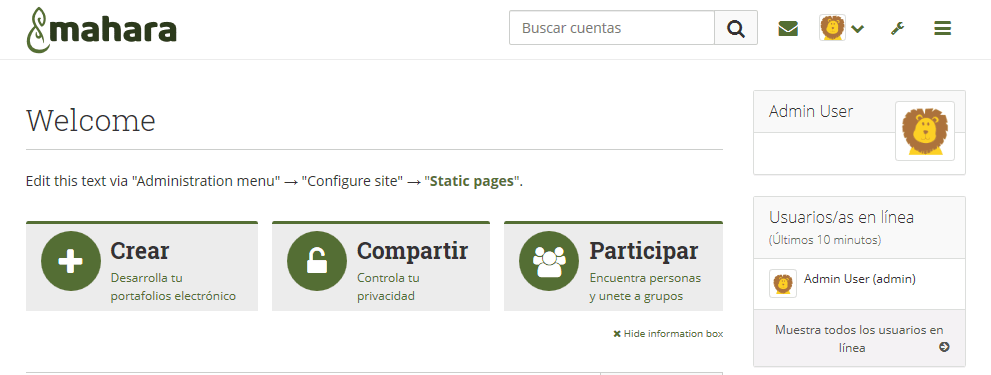Screen dimensions: 991x375
Task: Click the Compartir unlock icon
Action: pos(317,261)
